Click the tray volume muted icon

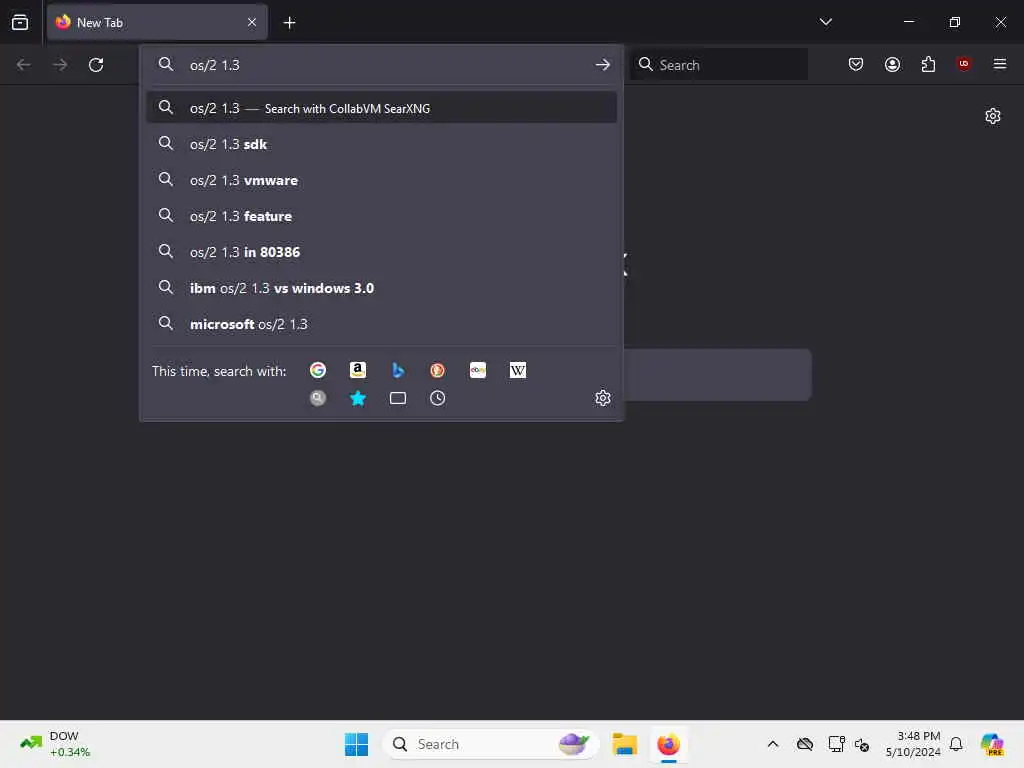point(862,744)
